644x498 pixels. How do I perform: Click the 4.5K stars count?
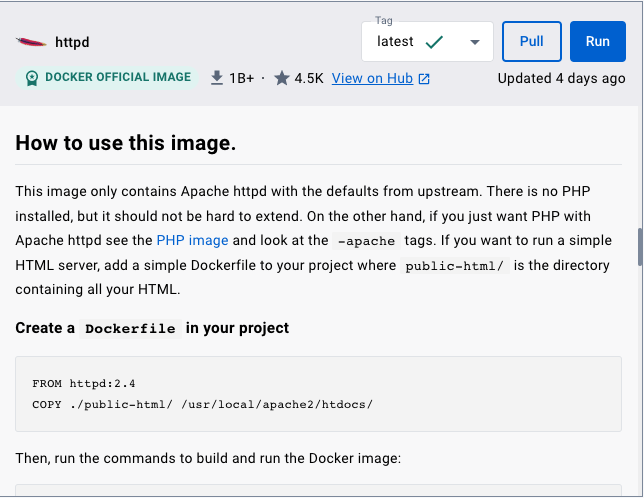pos(309,78)
